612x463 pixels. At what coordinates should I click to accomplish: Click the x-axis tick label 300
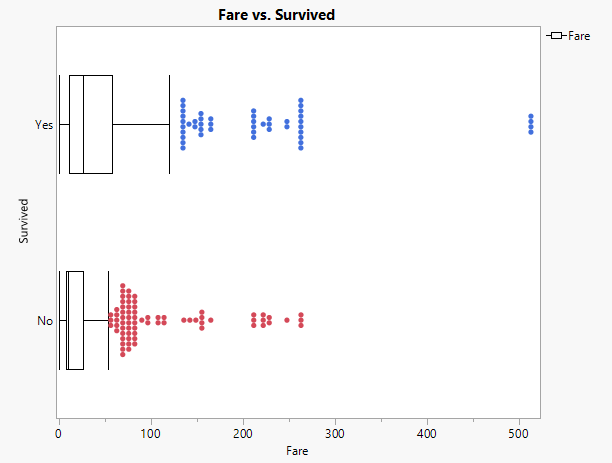[335, 434]
